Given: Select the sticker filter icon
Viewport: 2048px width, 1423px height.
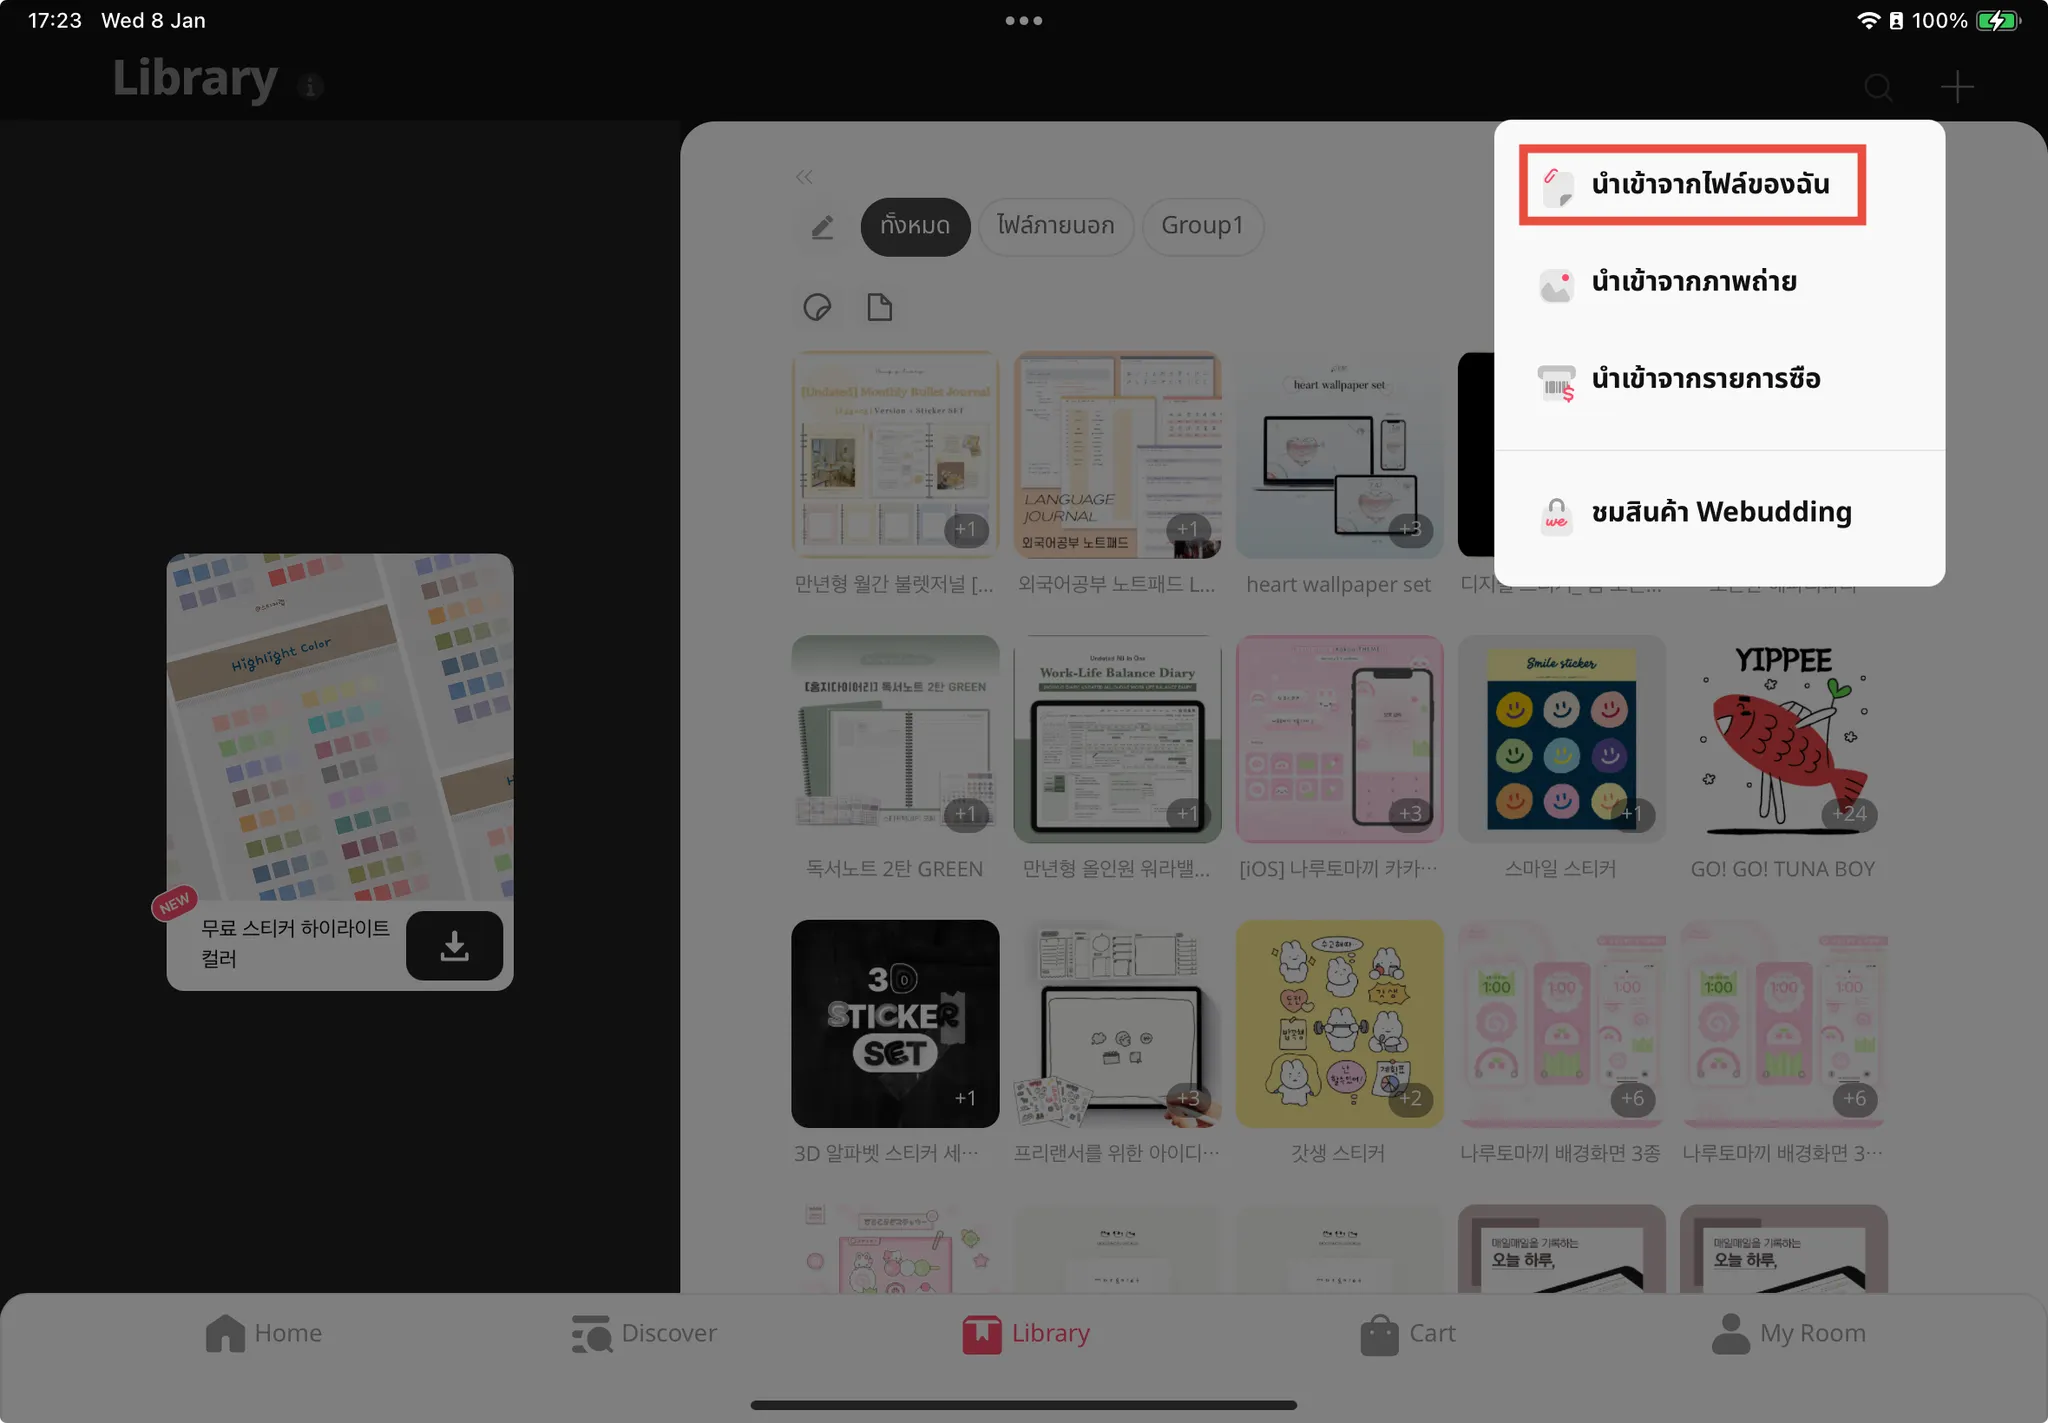Looking at the screenshot, I should (x=818, y=307).
